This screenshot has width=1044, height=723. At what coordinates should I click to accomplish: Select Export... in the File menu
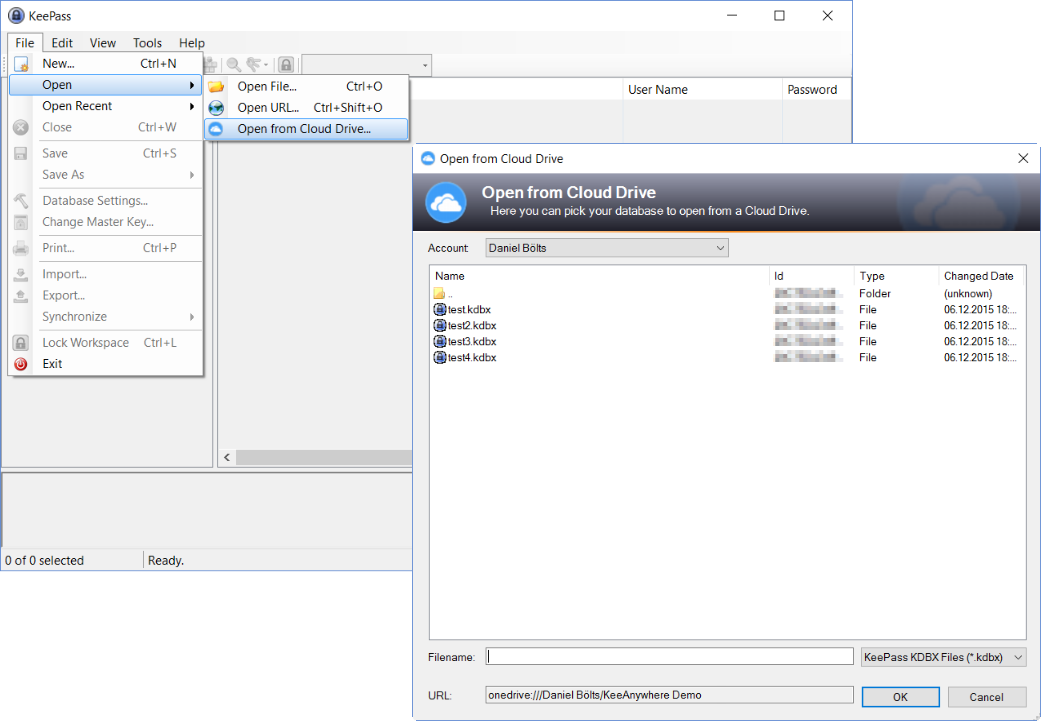tap(107, 296)
